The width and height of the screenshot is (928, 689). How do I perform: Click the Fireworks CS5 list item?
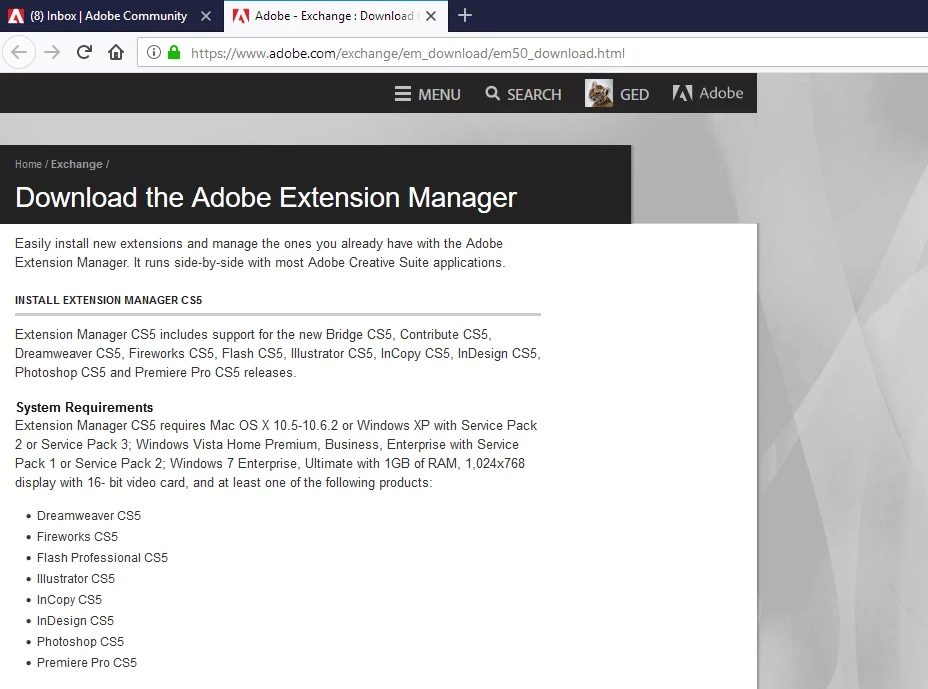[x=78, y=536]
